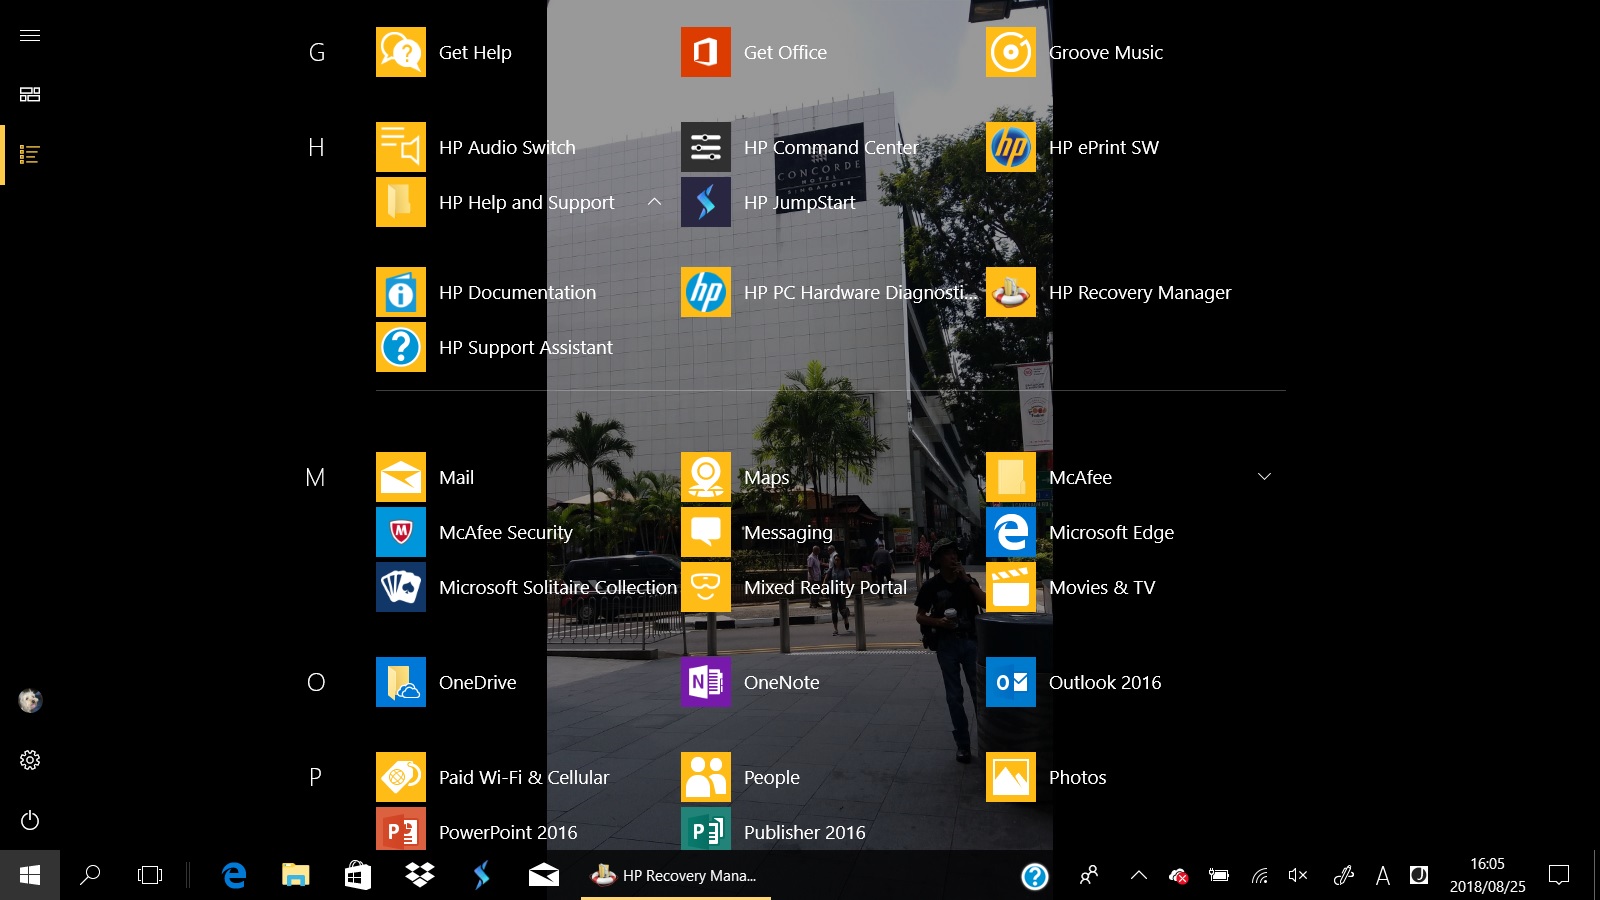Open HP Support Assistant tray question mark
This screenshot has width=1600, height=900.
[x=1035, y=876]
